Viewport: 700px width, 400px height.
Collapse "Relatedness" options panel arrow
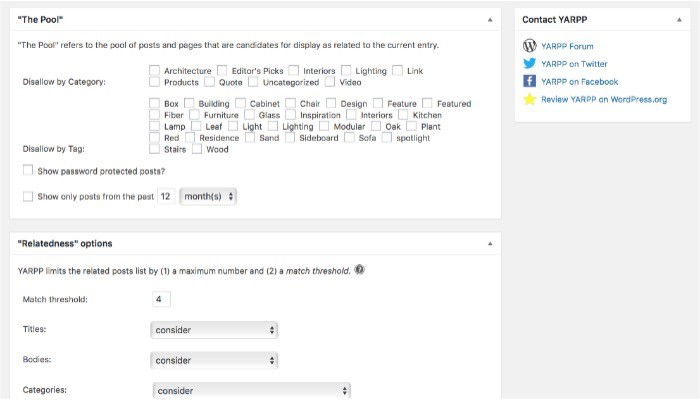pyautogui.click(x=489, y=243)
